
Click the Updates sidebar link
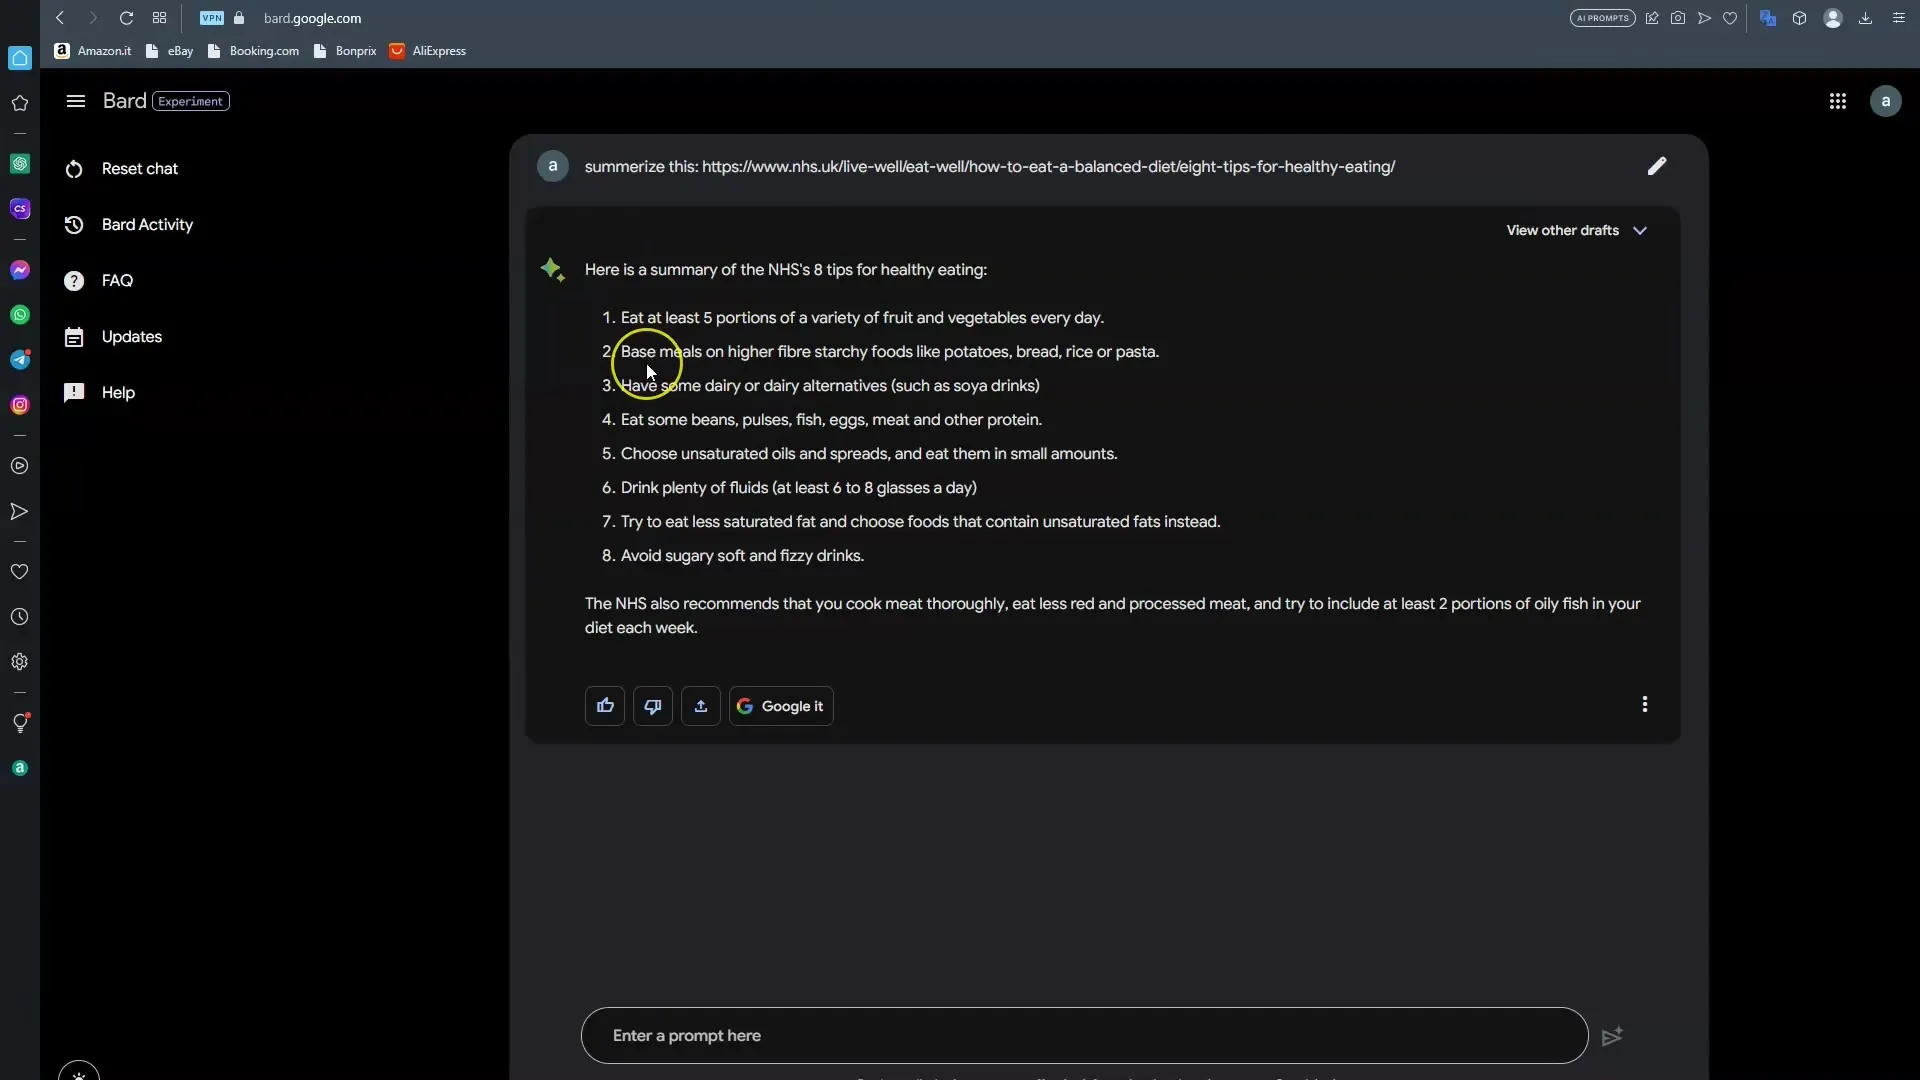(132, 335)
